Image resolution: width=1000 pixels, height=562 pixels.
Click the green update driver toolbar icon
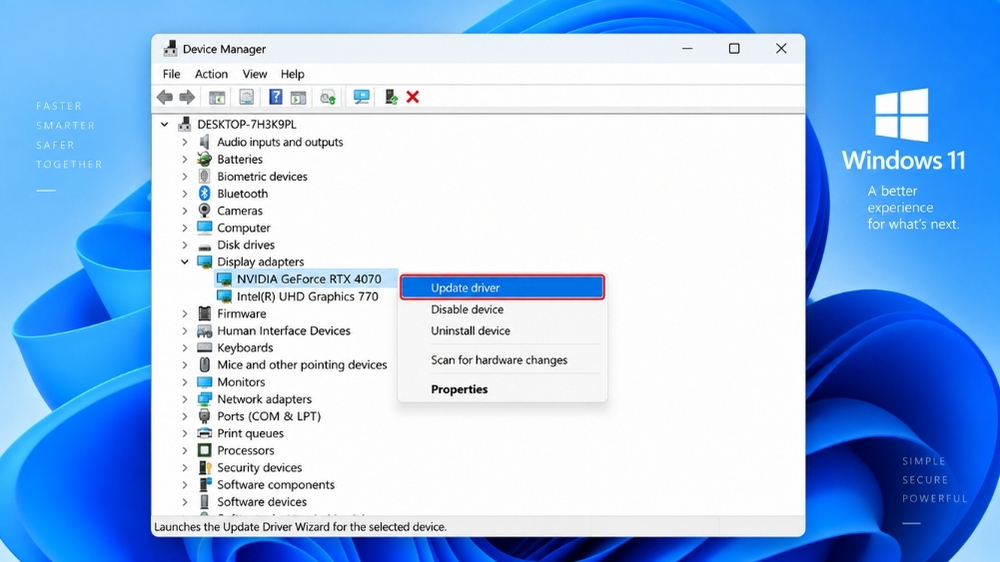point(390,97)
